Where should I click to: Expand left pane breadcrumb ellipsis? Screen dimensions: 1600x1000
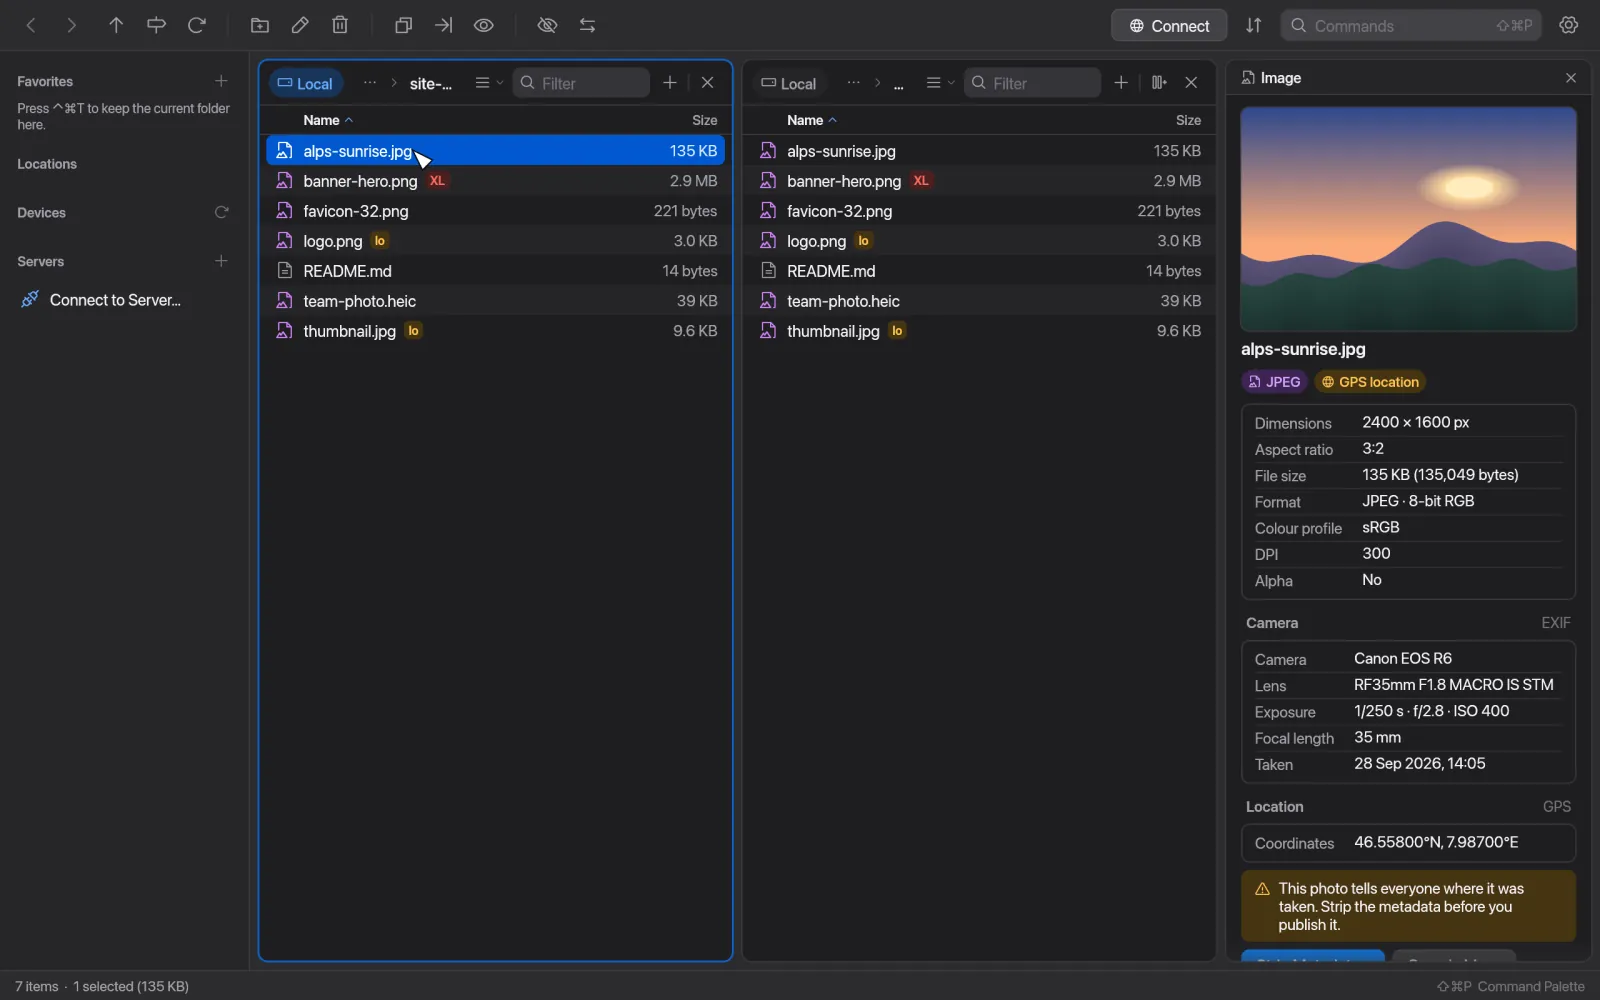(x=370, y=83)
